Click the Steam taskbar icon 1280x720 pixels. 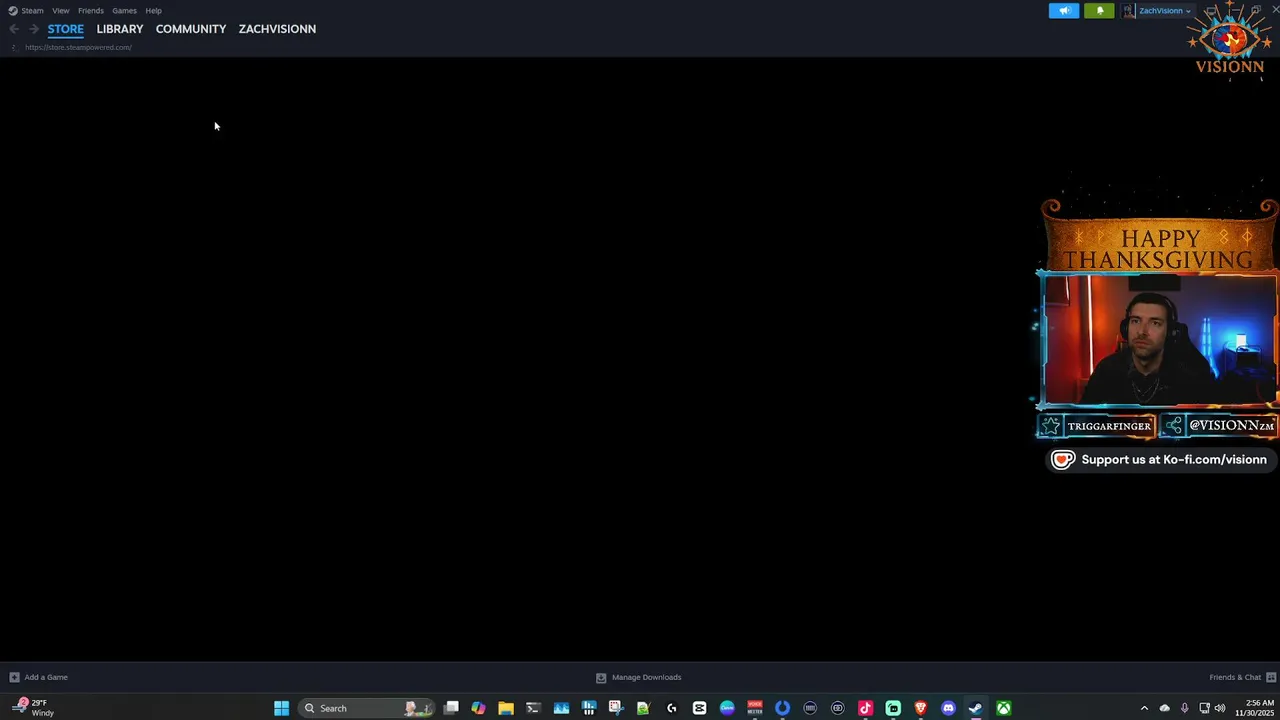[x=975, y=708]
